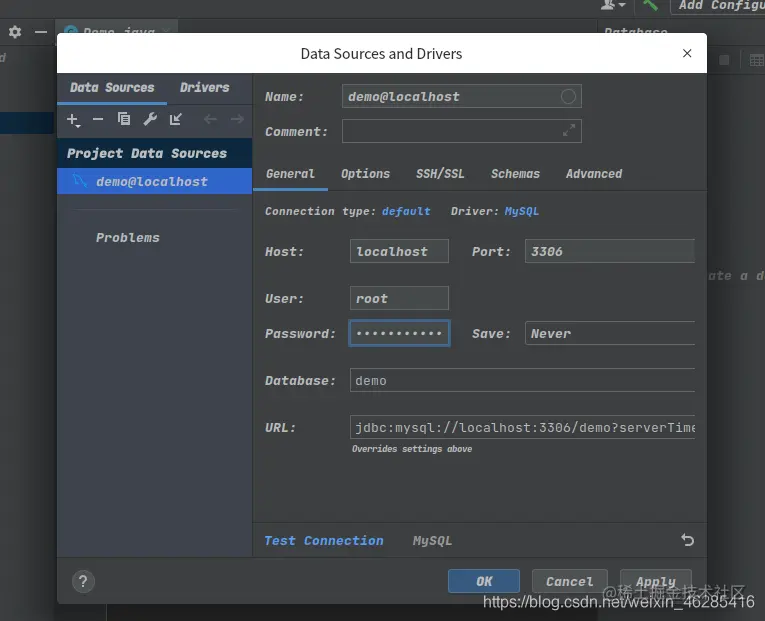Click the Host field containing localhost
Screen dimensions: 765x621
[399, 251]
